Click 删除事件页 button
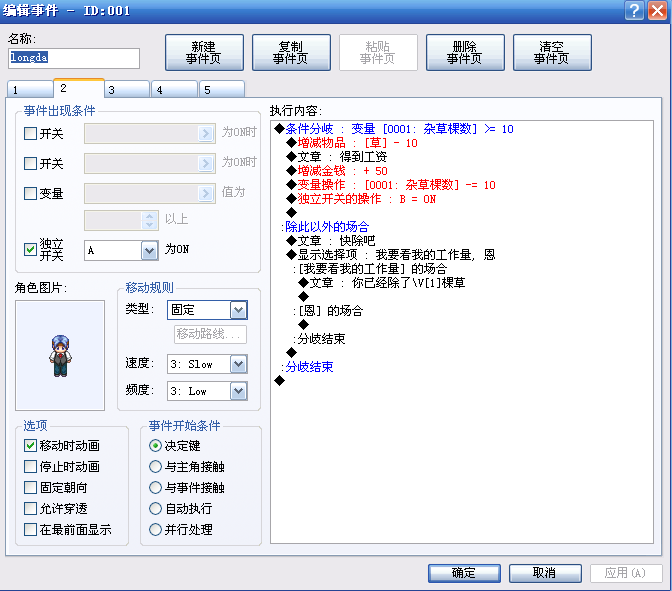Image resolution: width=672 pixels, height=591 pixels. click(x=465, y=53)
